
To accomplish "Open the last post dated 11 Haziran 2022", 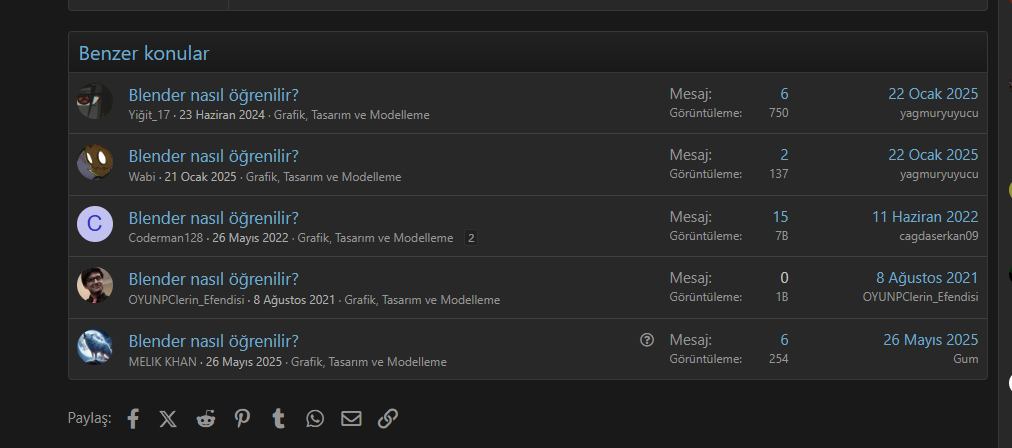I will (x=924, y=217).
